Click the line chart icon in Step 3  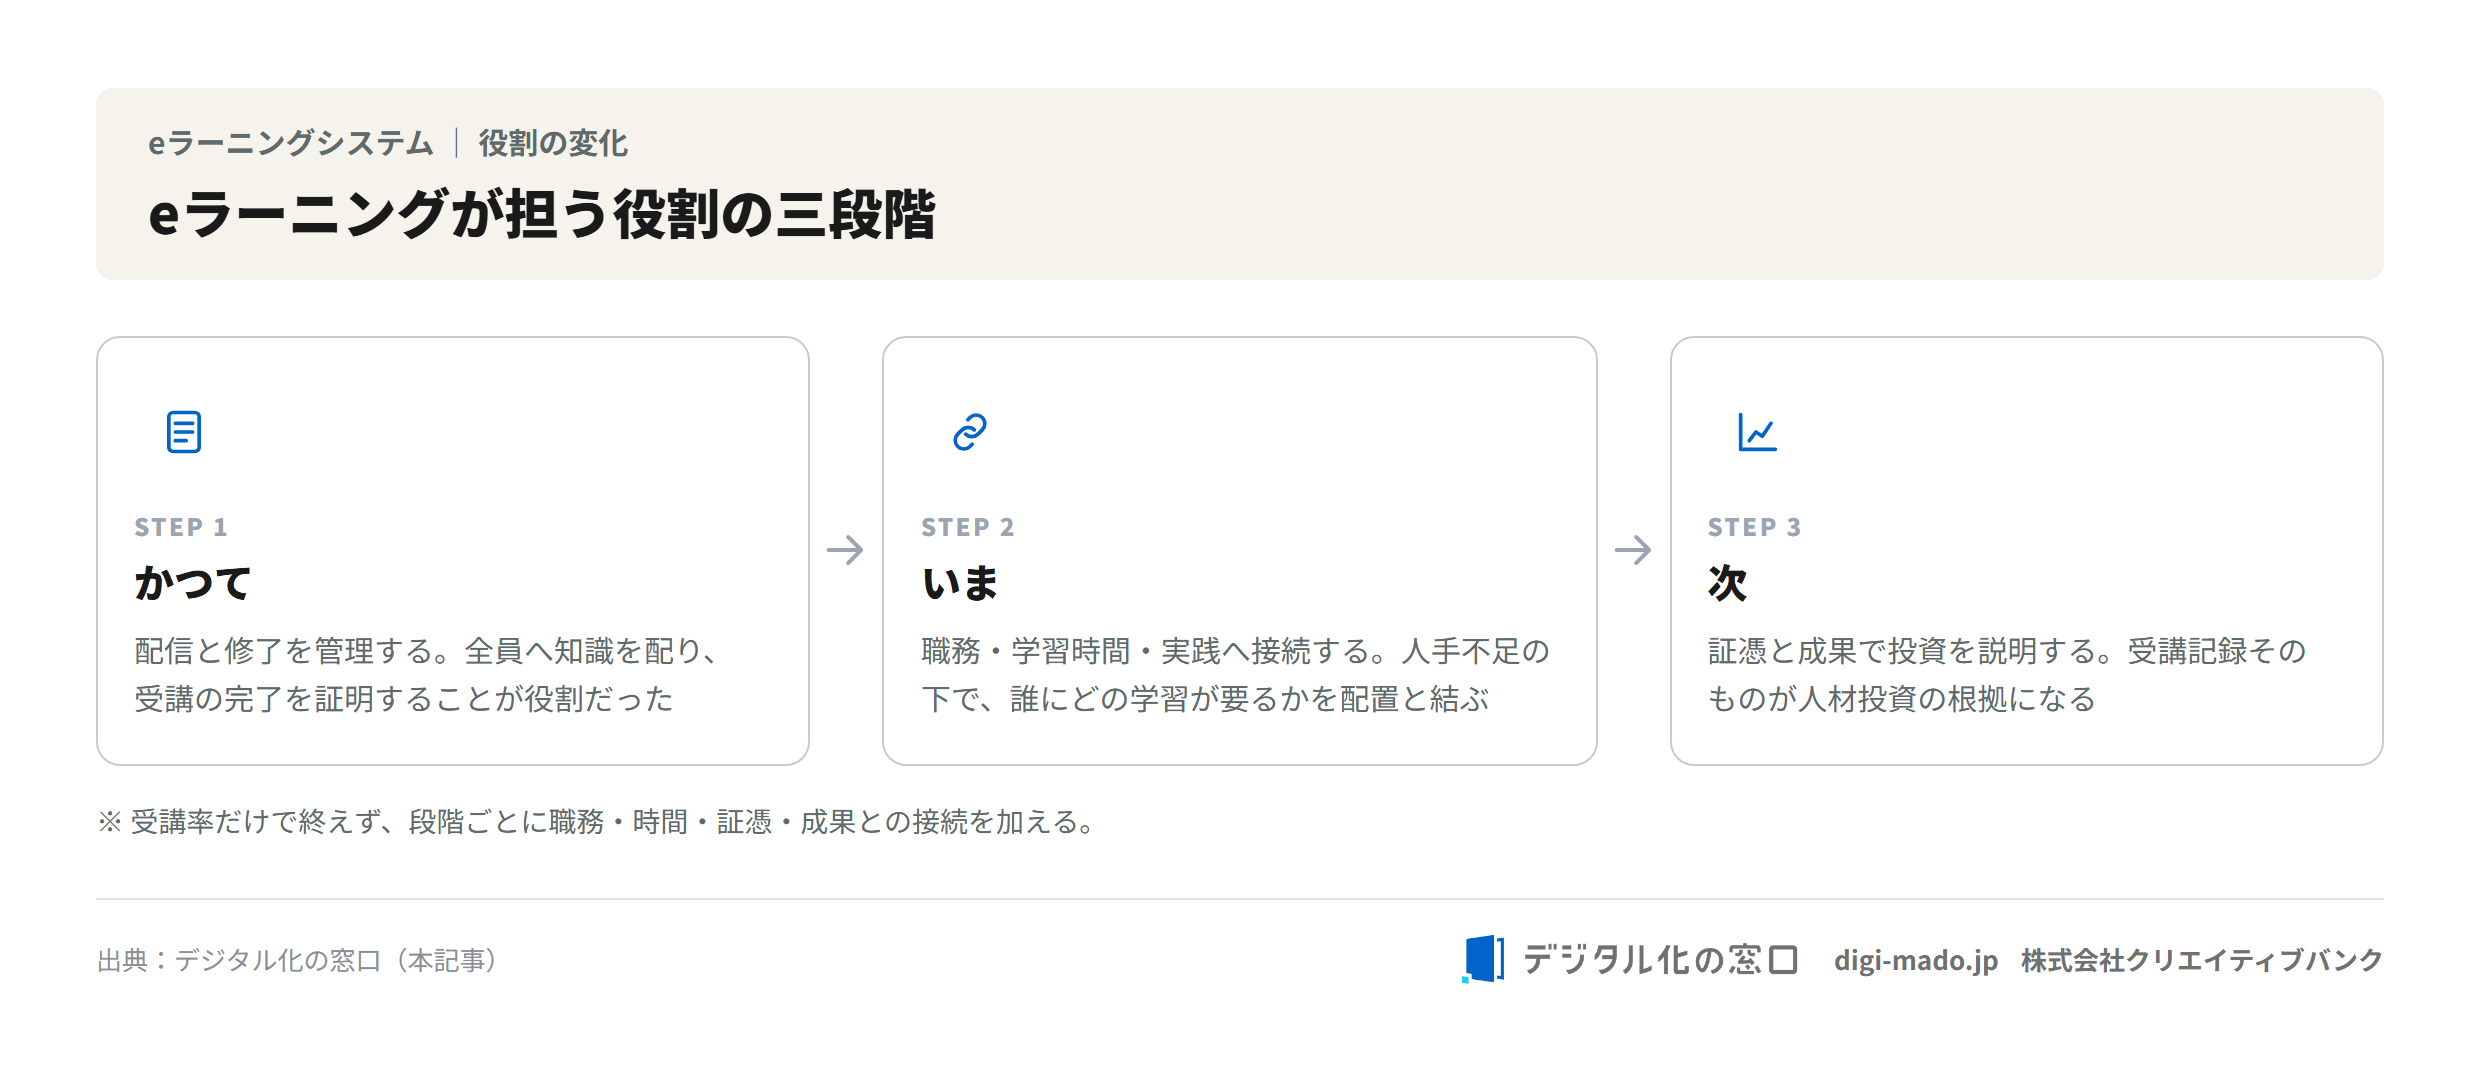[1757, 432]
